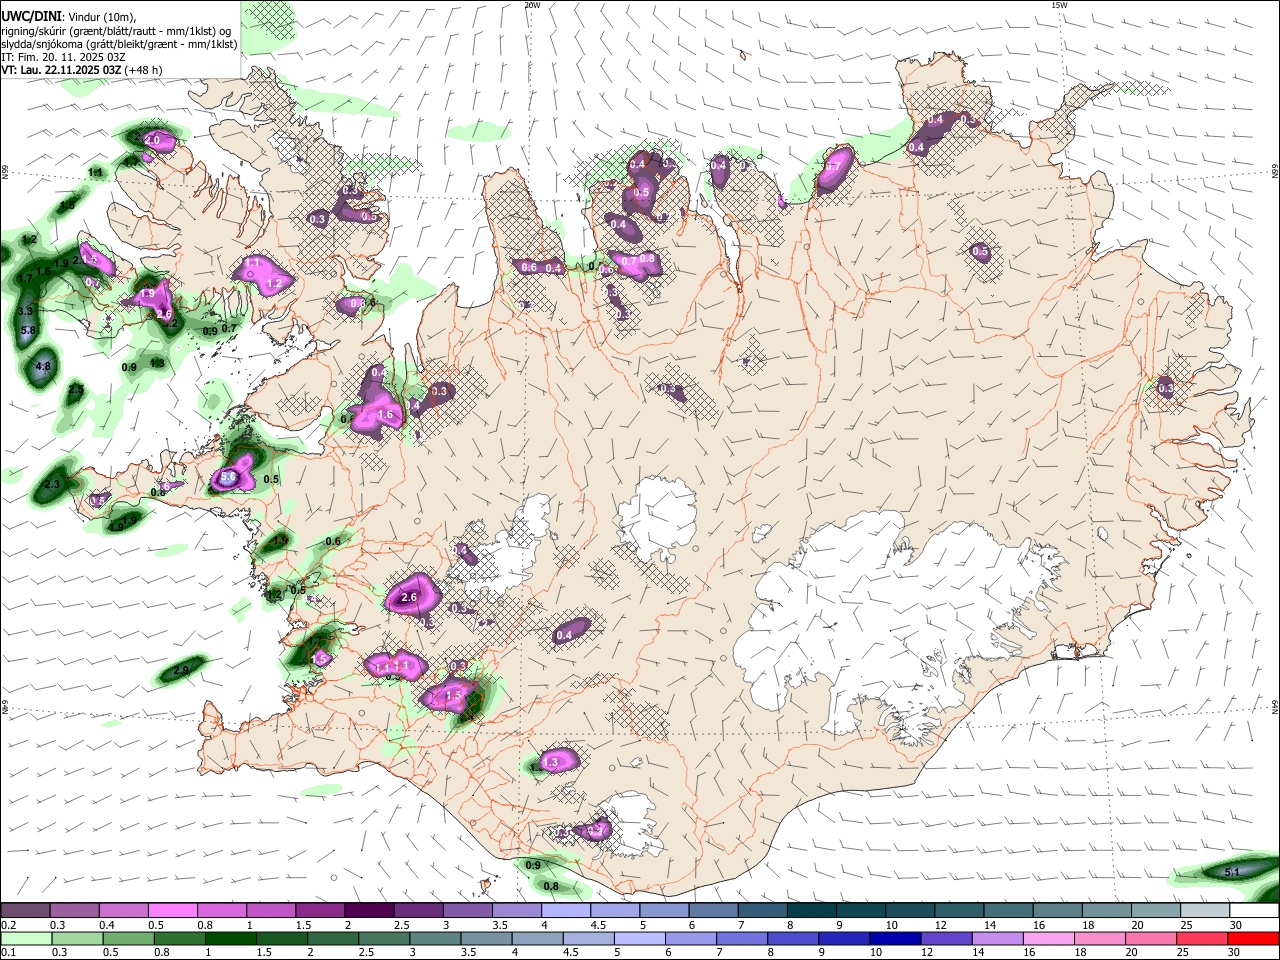Pick the dark teal 8–9 snow scale swatch
This screenshot has height=960, width=1280.
[x=811, y=911]
